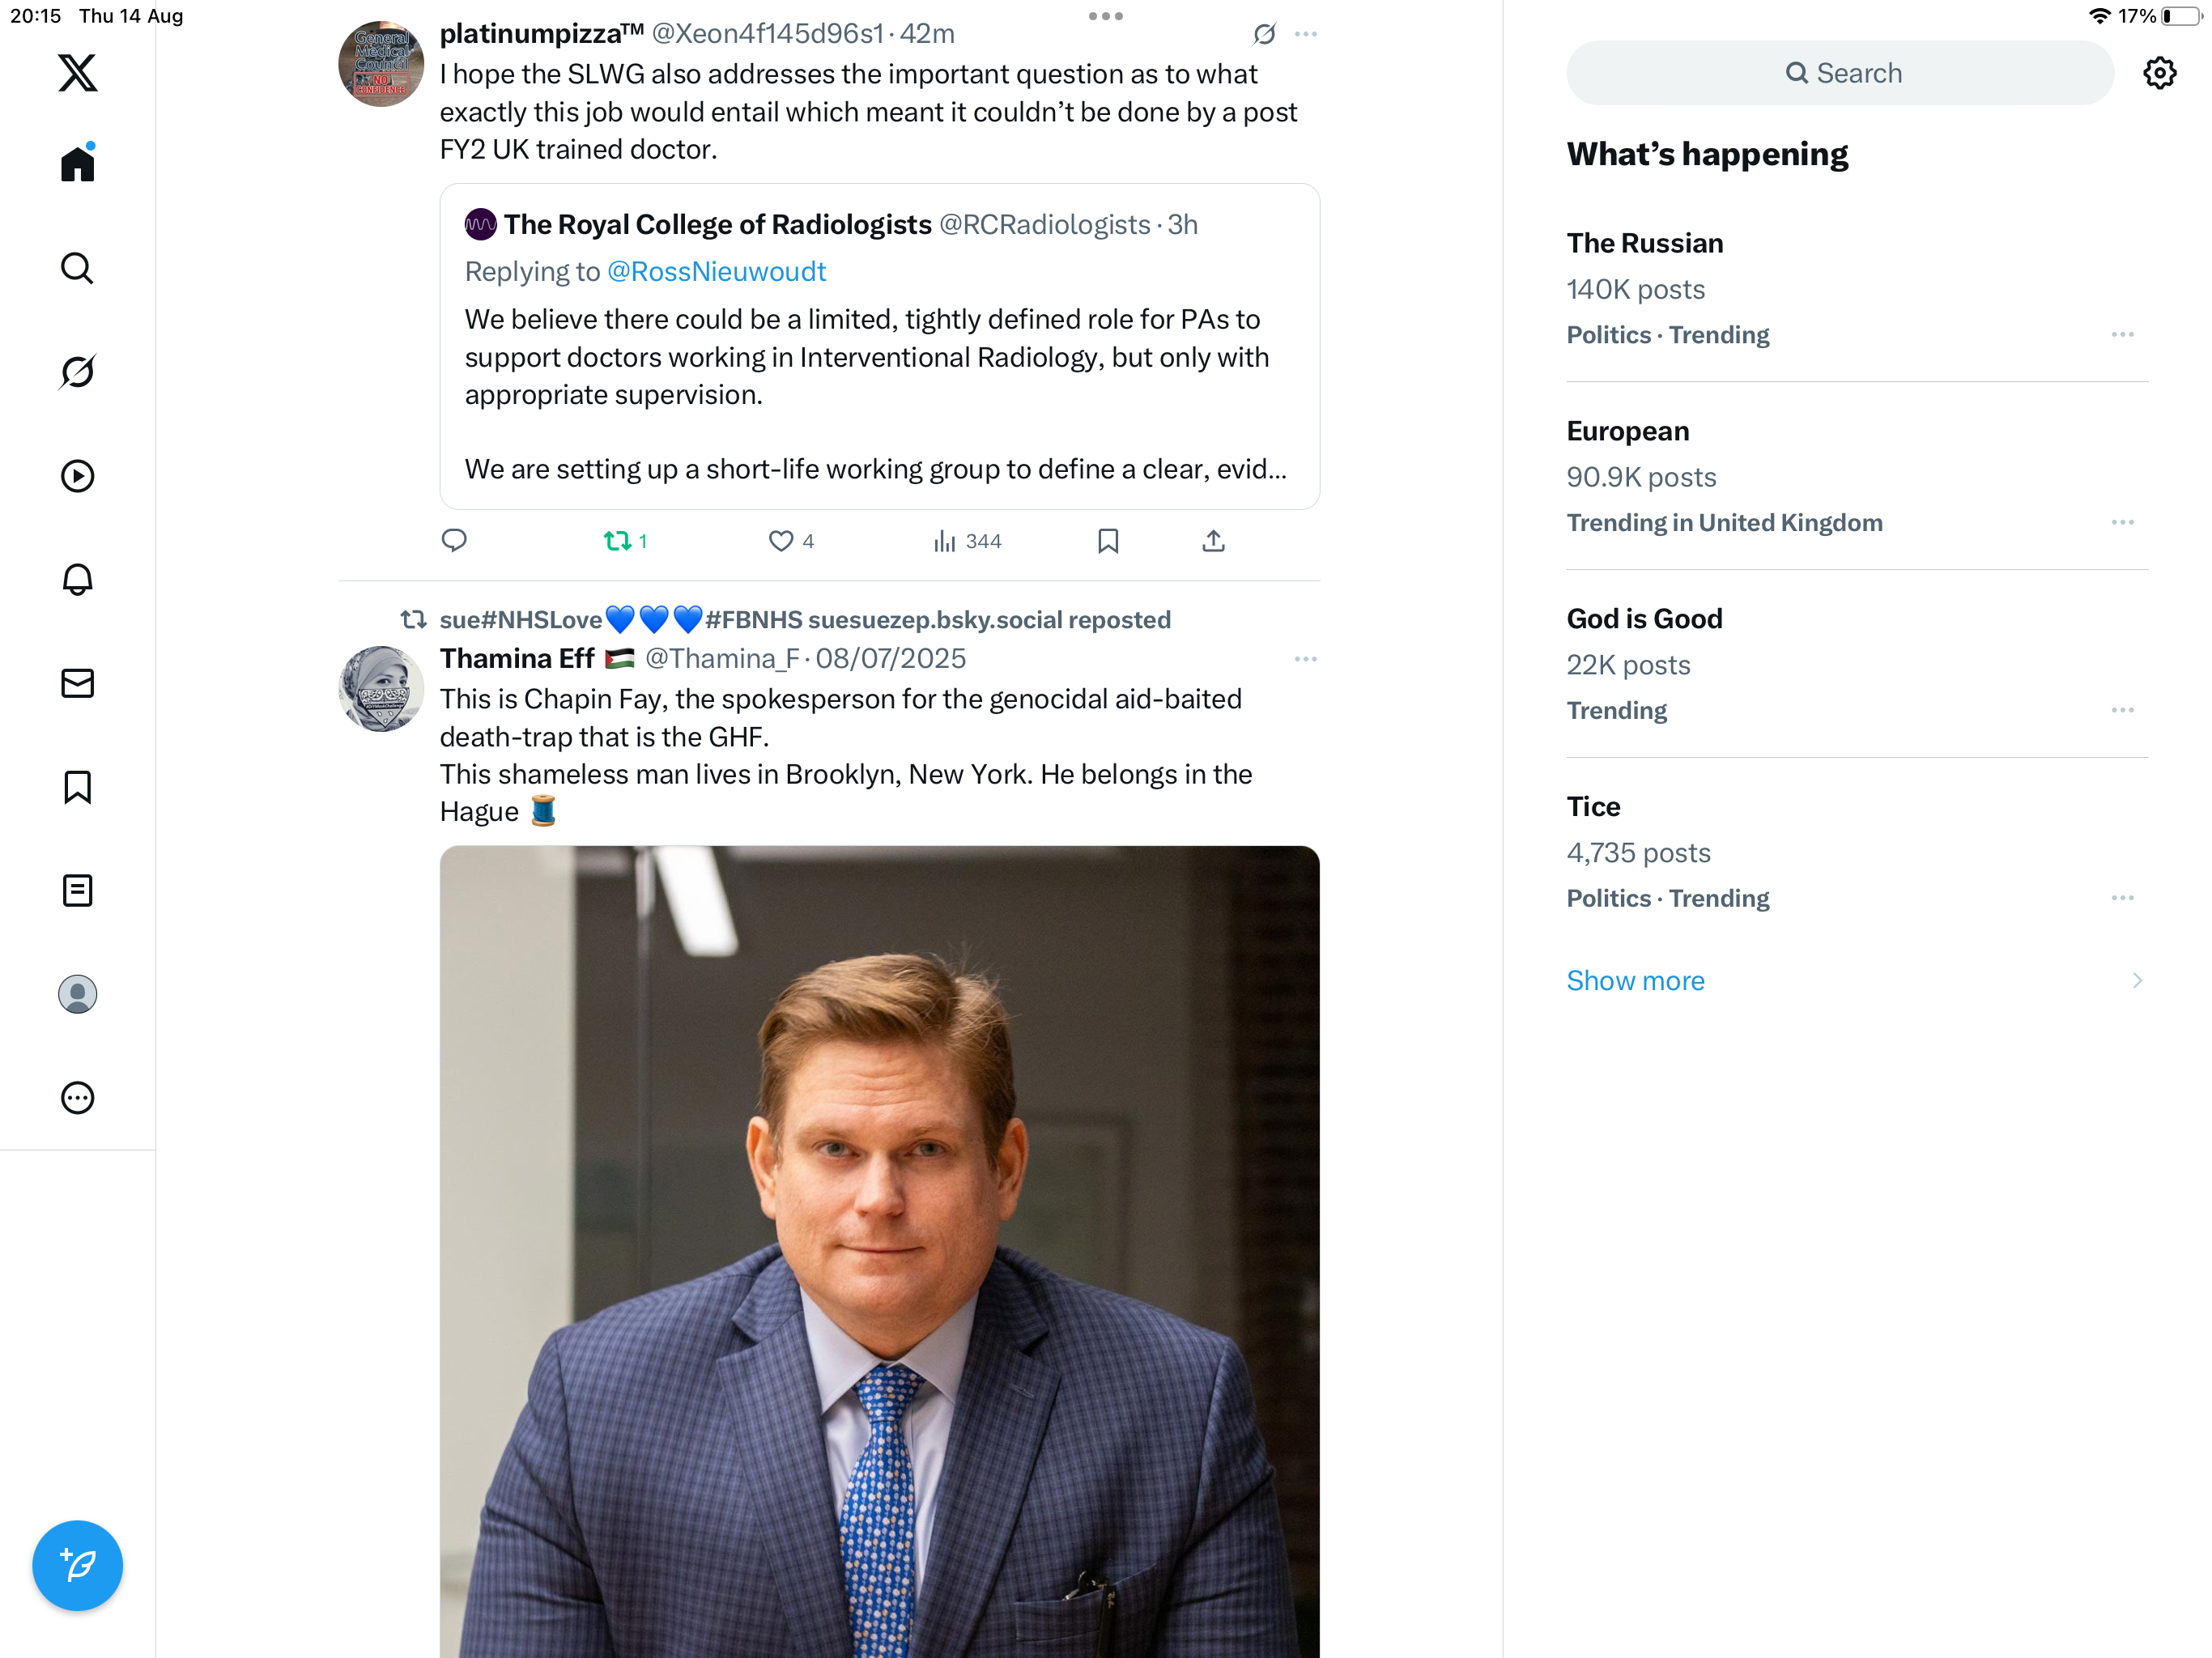Open more options for platinumpizza post
Viewport: 2212px width, 1658px height.
click(x=1305, y=34)
